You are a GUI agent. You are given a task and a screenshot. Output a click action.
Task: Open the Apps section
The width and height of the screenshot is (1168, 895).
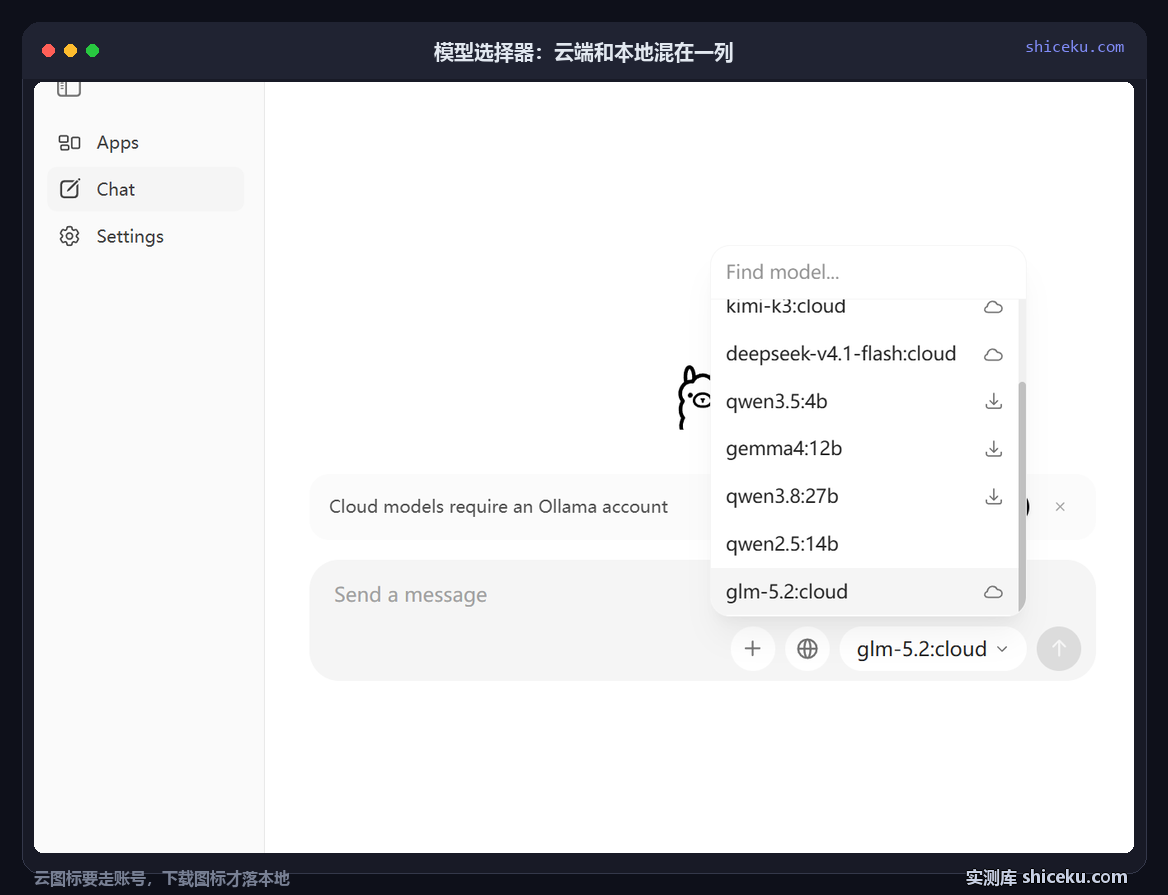tap(145, 142)
